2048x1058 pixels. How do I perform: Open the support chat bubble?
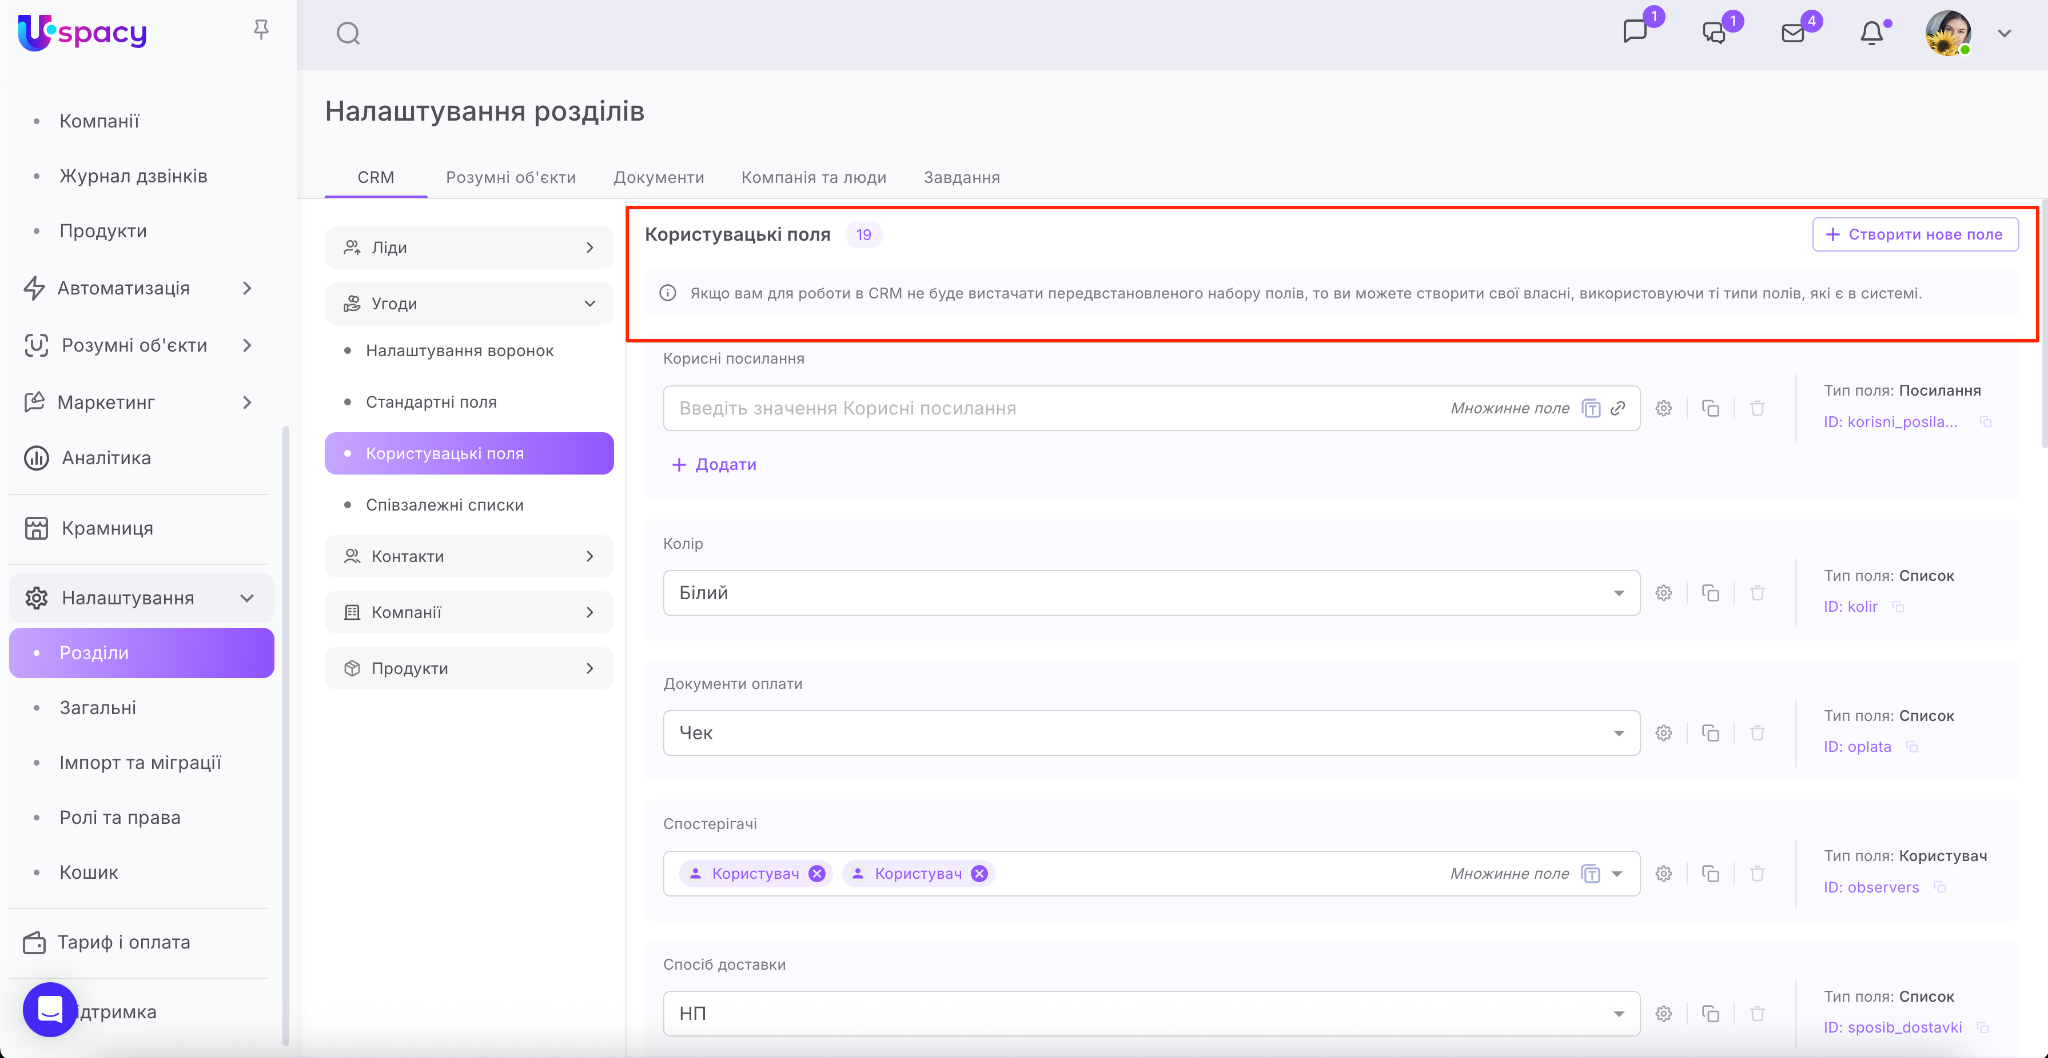click(50, 1010)
